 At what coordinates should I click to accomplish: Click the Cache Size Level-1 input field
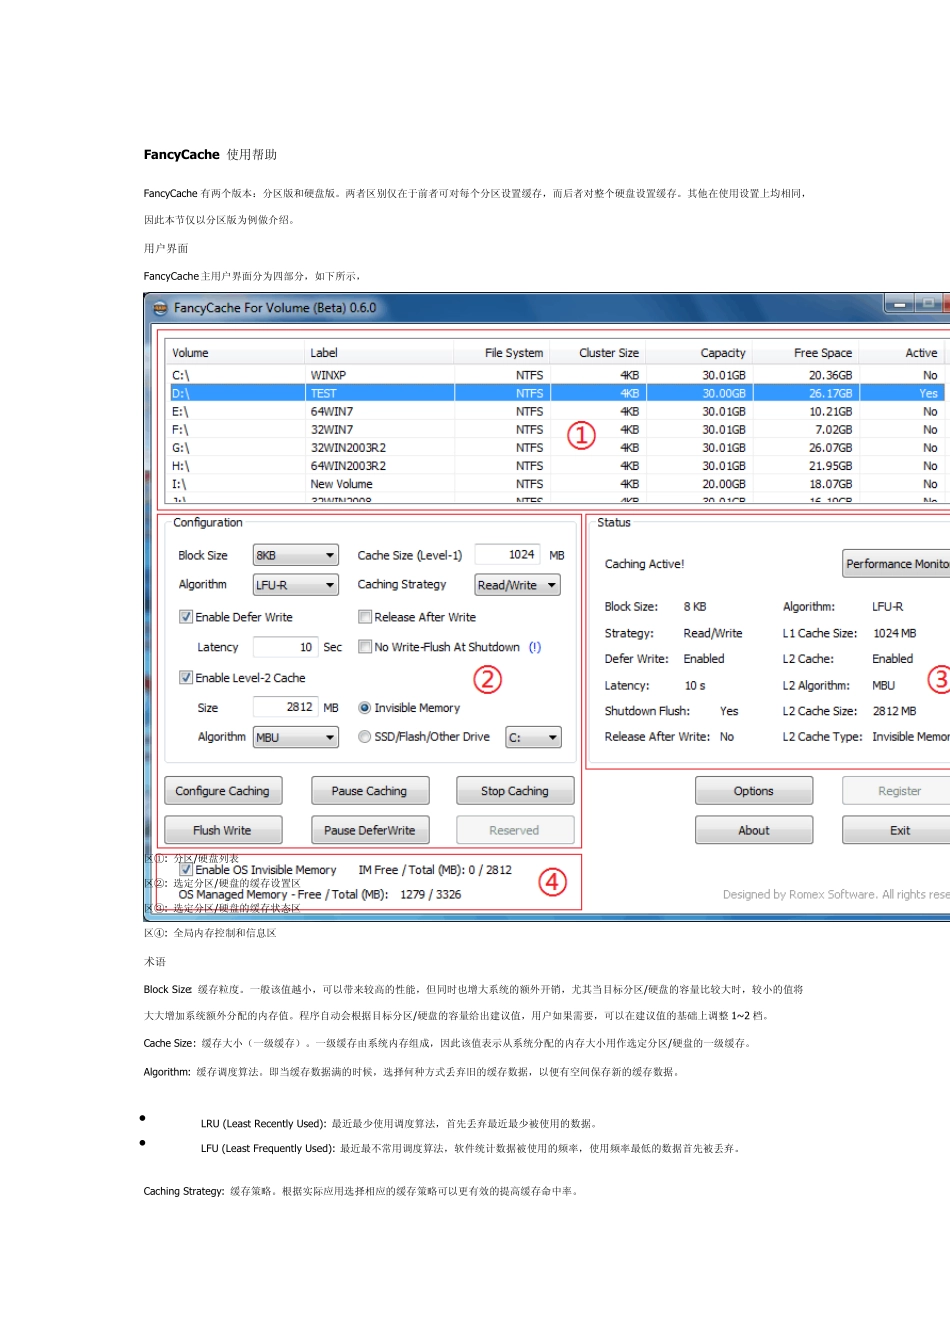pos(507,555)
